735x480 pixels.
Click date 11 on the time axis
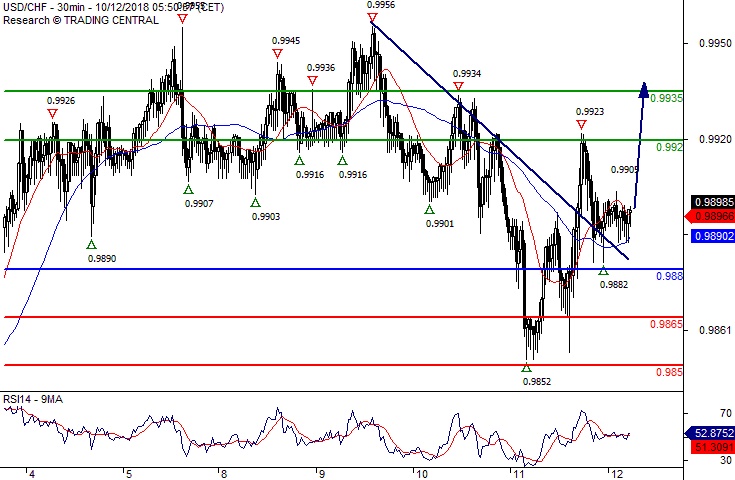pos(519,474)
